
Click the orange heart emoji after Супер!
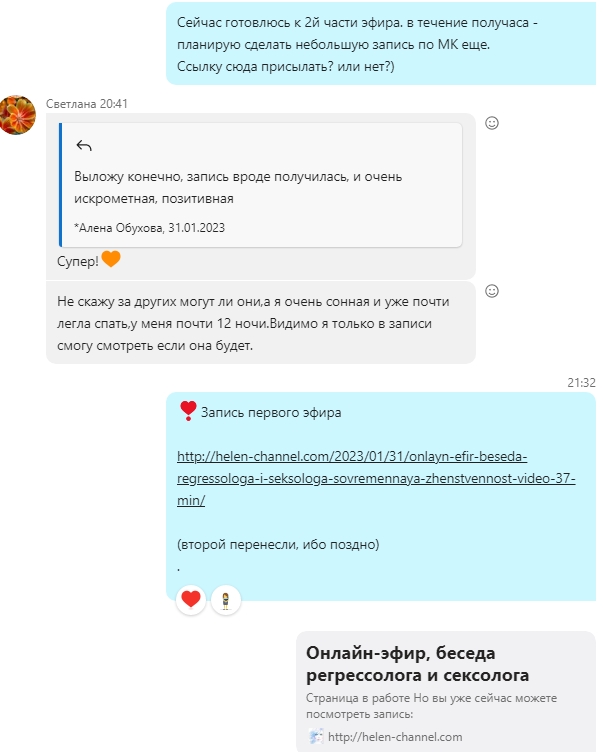tap(111, 259)
